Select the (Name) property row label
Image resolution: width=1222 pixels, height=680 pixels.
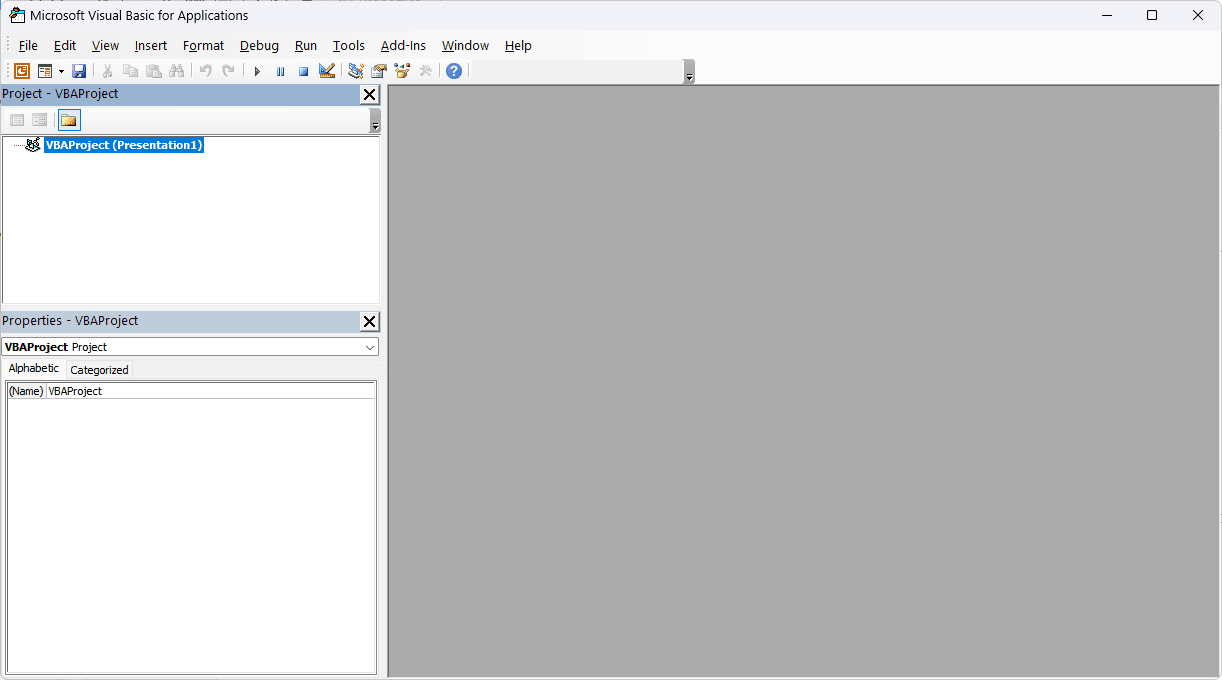coord(26,391)
